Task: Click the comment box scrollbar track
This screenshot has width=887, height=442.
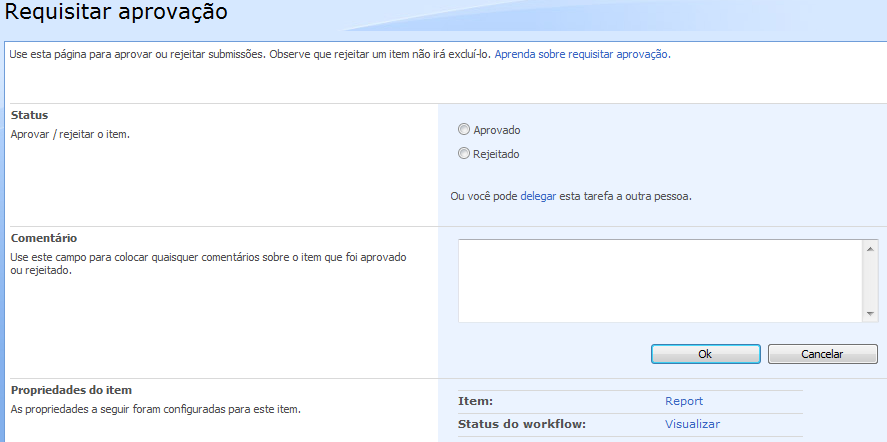Action: pyautogui.click(x=869, y=281)
